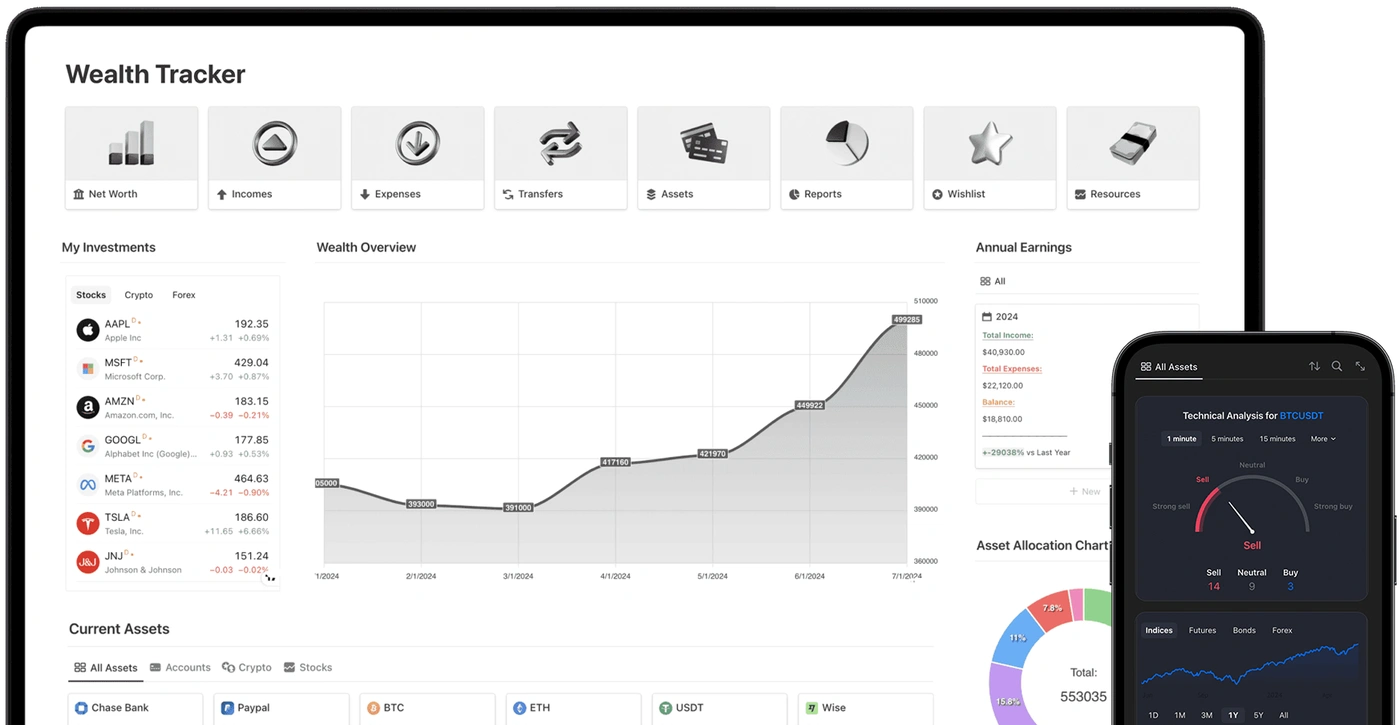
Task: Activate the Futures filter on the phone
Action: (x=1202, y=630)
